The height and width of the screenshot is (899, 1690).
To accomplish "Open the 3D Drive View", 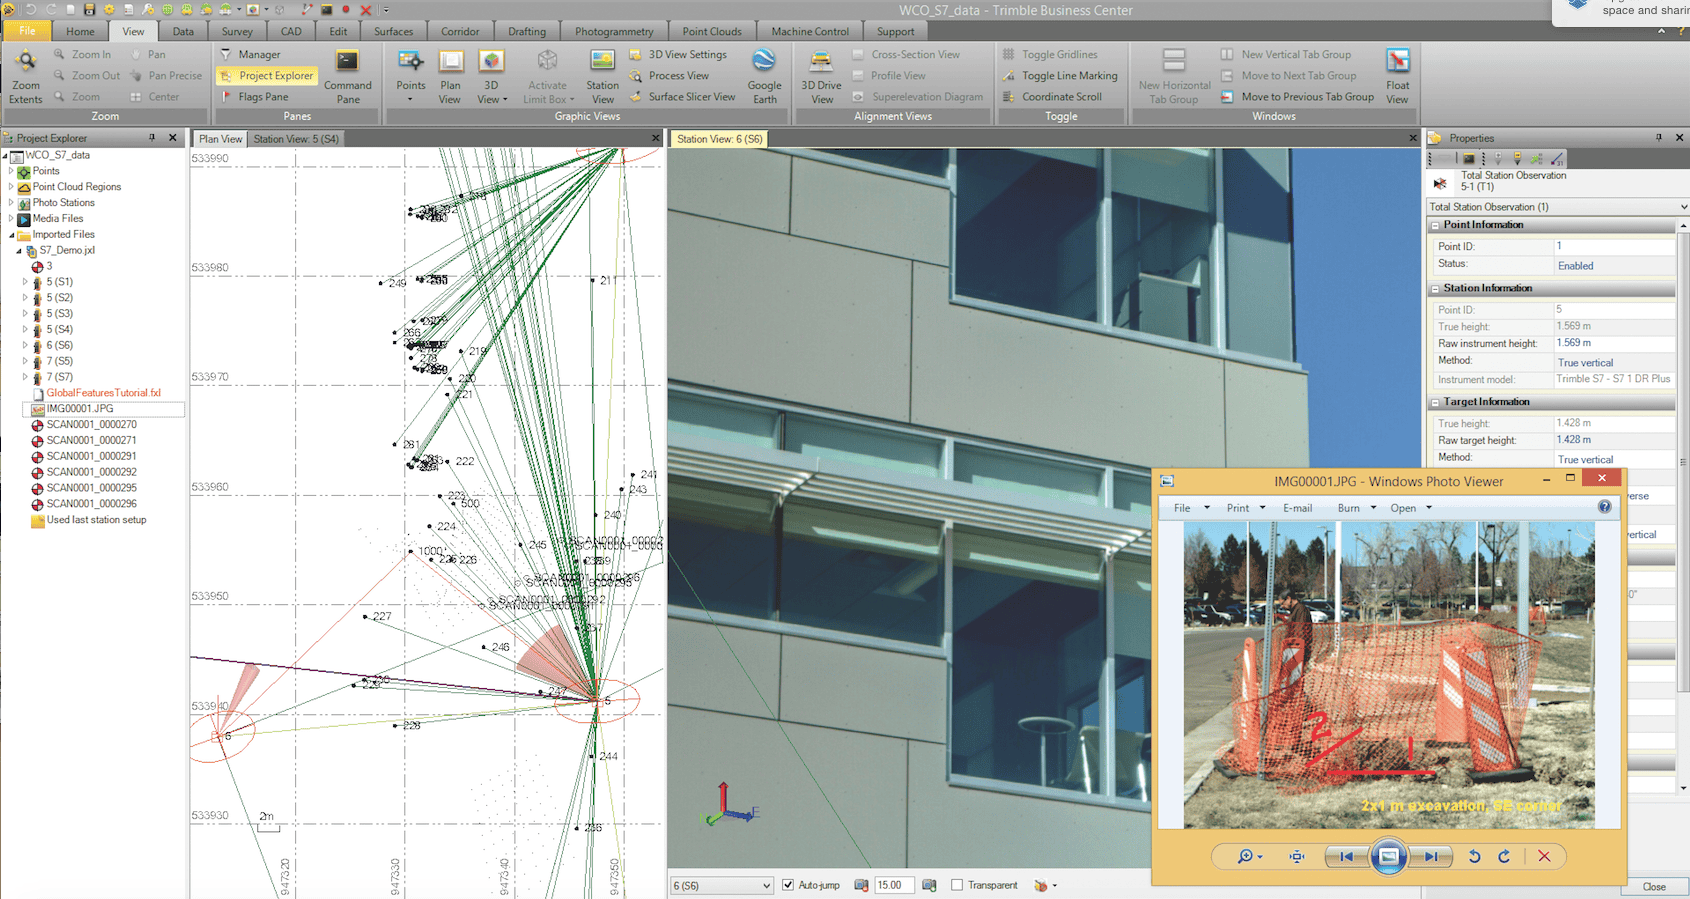I will click(821, 76).
